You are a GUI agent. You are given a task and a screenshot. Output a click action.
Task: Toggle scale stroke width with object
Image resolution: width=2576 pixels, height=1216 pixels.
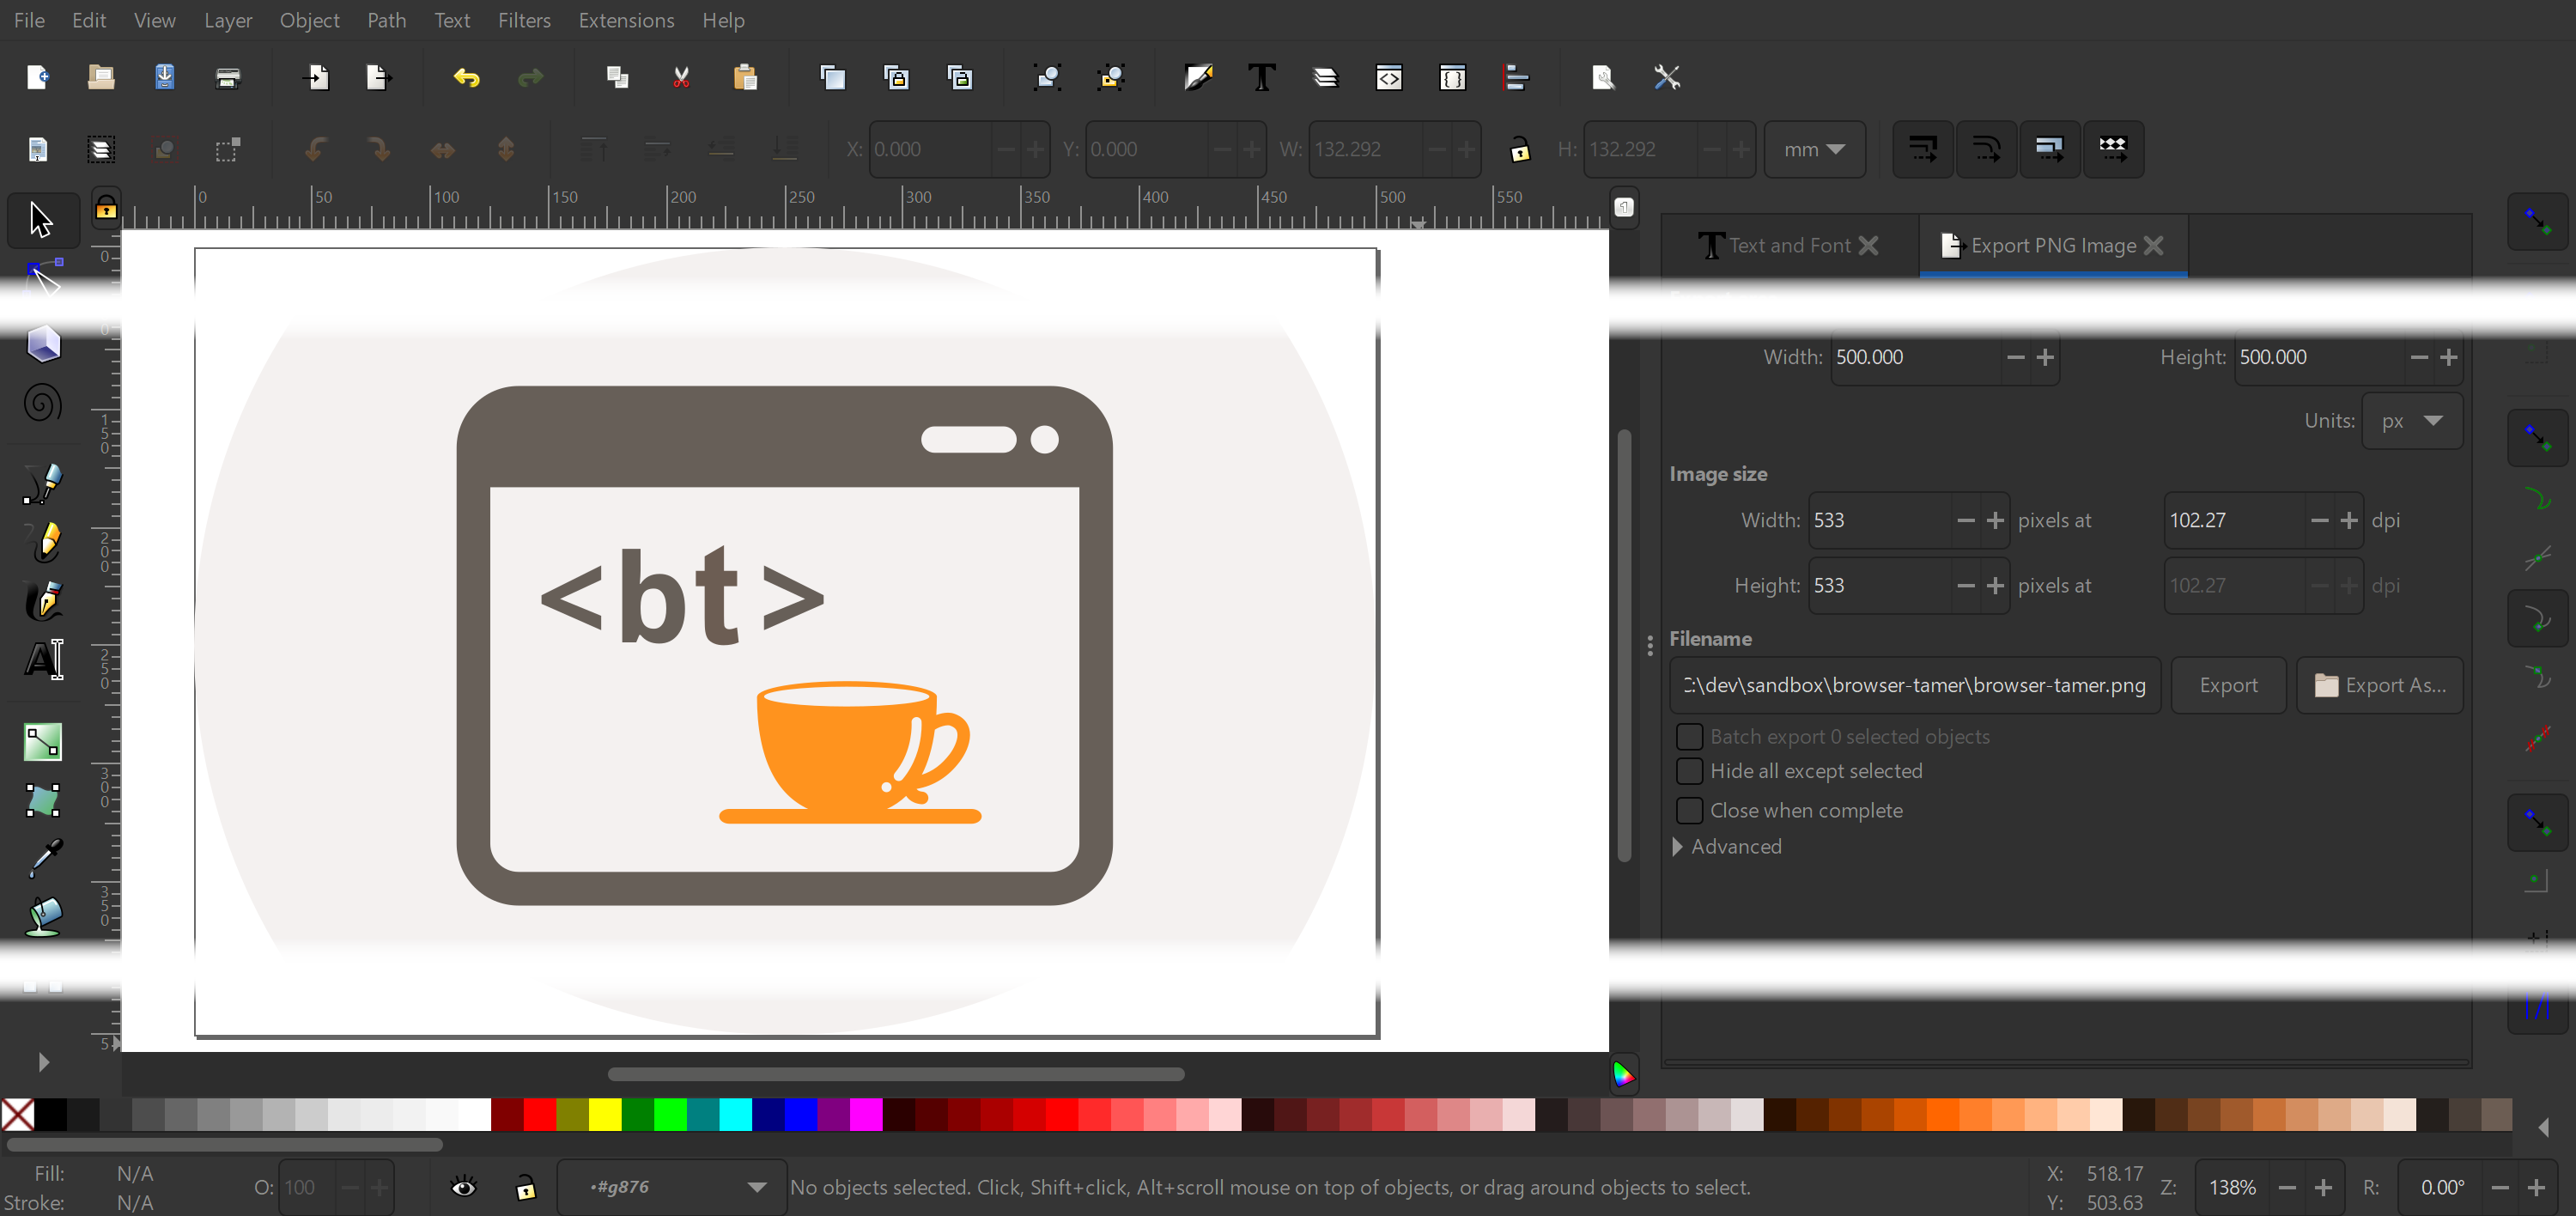click(1922, 149)
